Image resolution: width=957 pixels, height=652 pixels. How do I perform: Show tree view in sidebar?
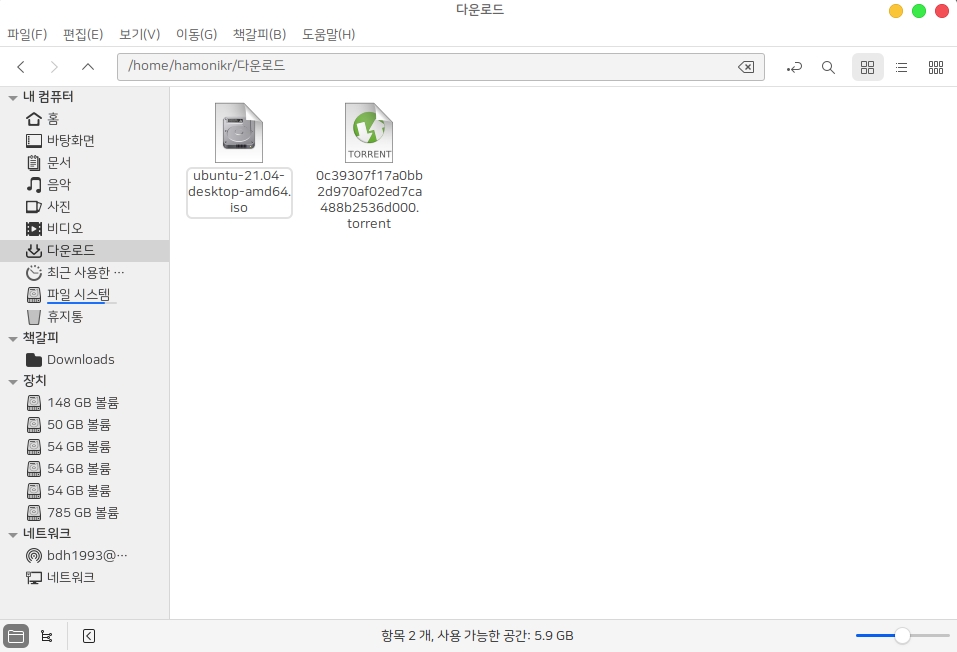pyautogui.click(x=47, y=635)
